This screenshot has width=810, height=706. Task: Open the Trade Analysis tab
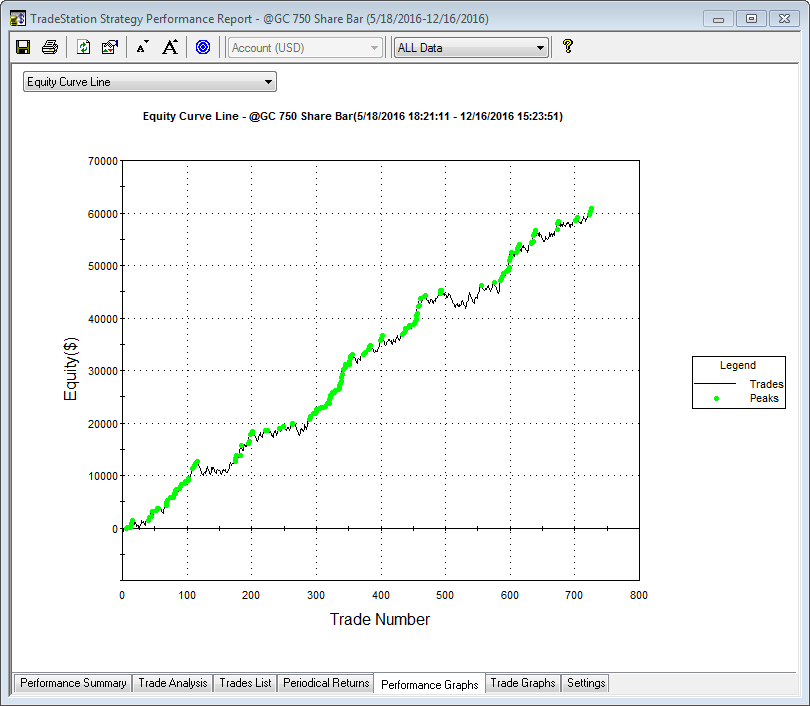click(x=173, y=683)
